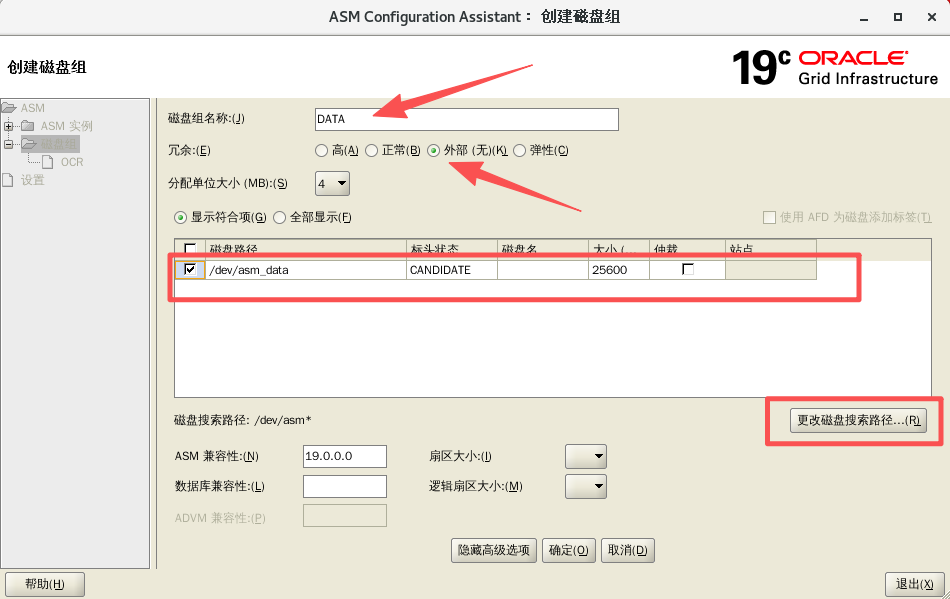Screen dimensions: 950x599
Task: Click the 站点 column header
Action: pos(771,250)
